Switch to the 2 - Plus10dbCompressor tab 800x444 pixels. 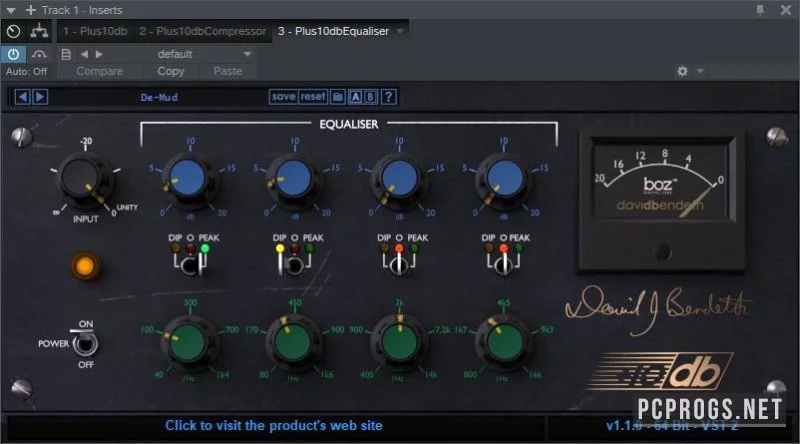pyautogui.click(x=203, y=32)
